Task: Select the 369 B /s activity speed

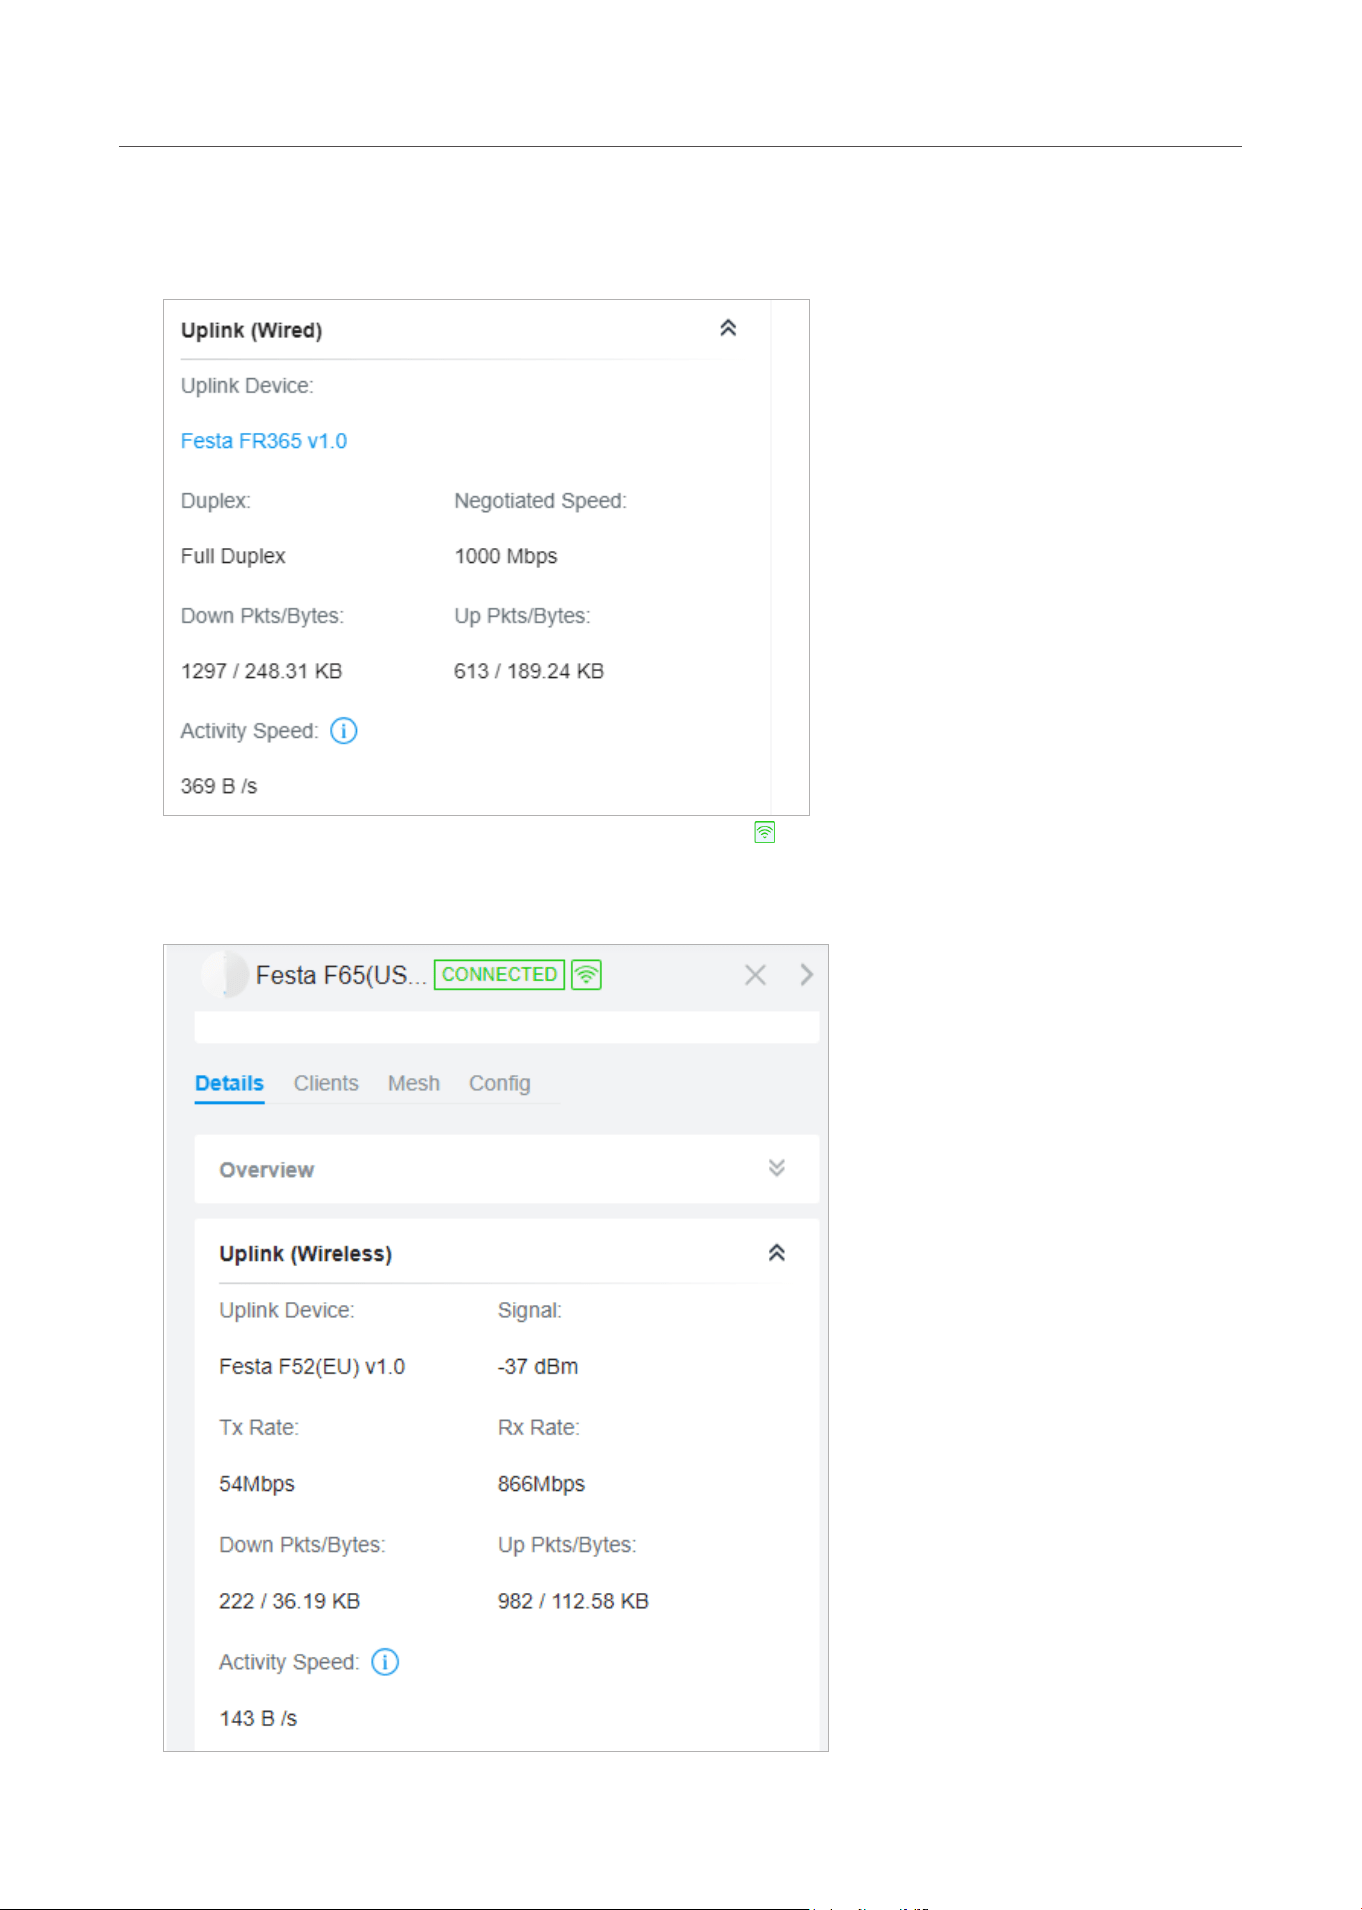Action: pos(219,786)
